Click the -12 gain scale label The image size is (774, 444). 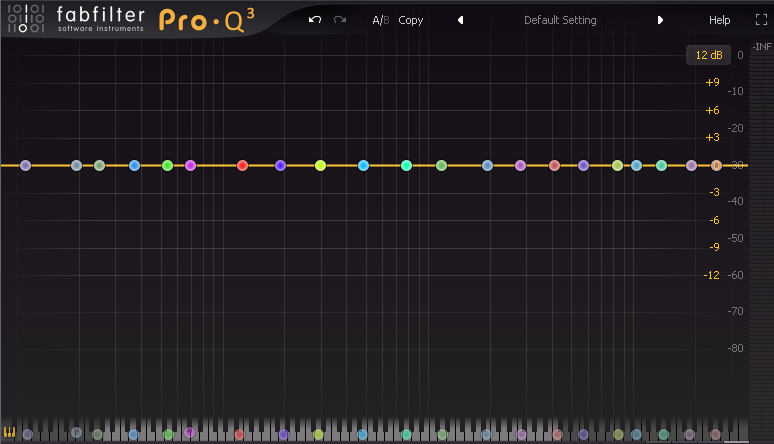pos(711,275)
